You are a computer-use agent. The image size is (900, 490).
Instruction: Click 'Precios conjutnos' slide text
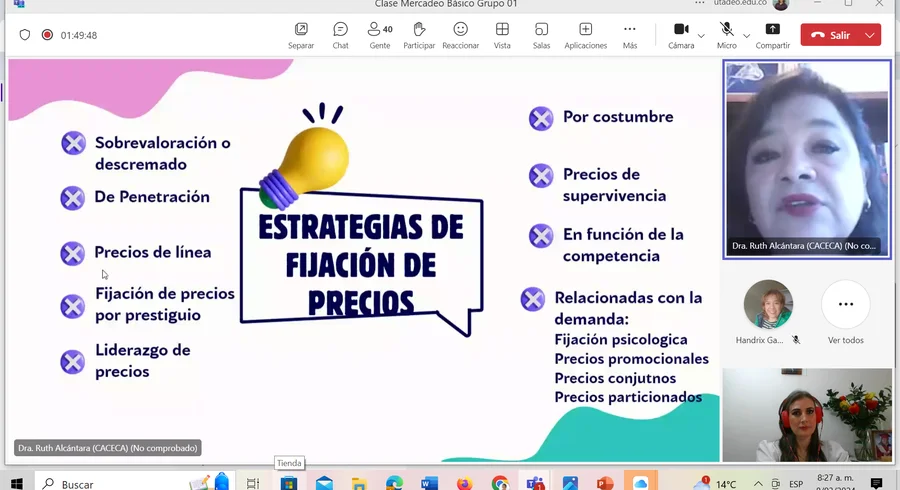click(x=615, y=378)
